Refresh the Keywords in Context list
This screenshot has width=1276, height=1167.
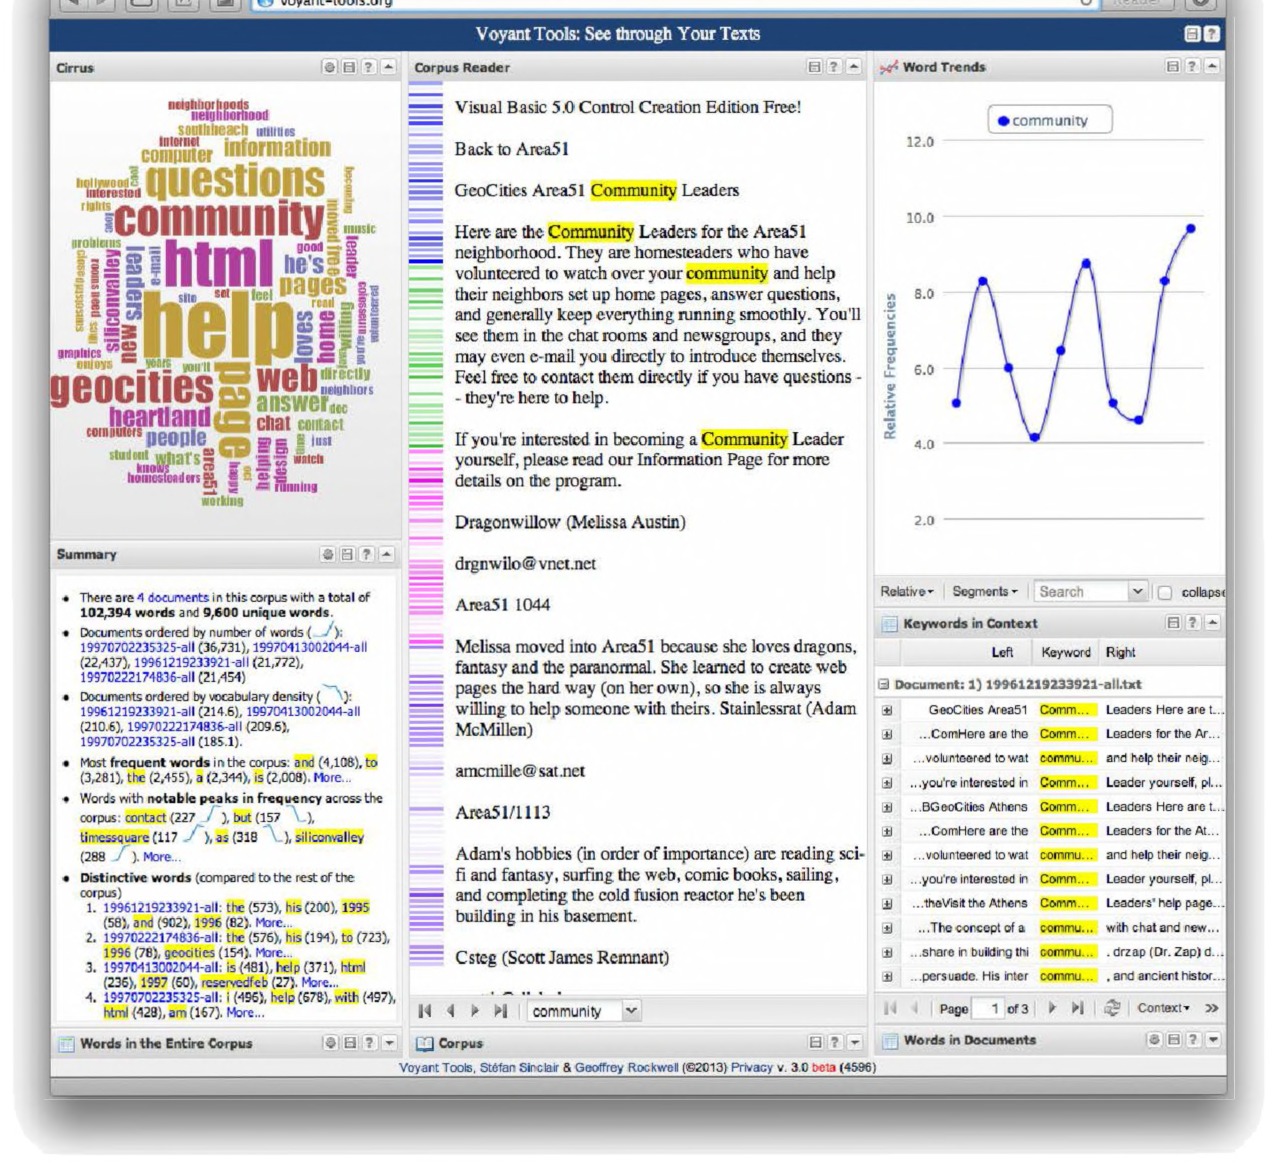(1111, 1008)
